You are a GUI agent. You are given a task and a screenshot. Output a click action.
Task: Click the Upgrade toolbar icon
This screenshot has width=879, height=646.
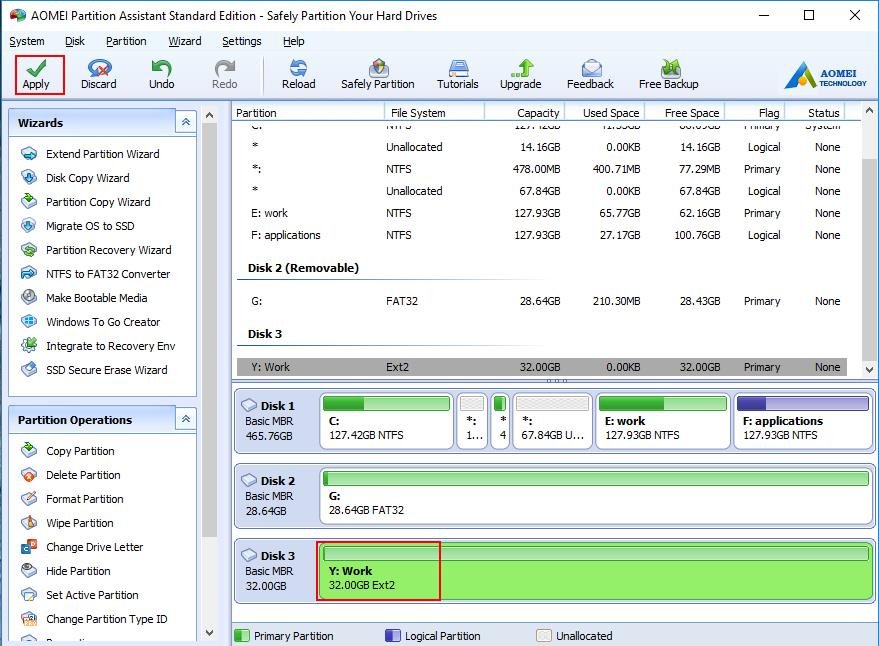(521, 75)
